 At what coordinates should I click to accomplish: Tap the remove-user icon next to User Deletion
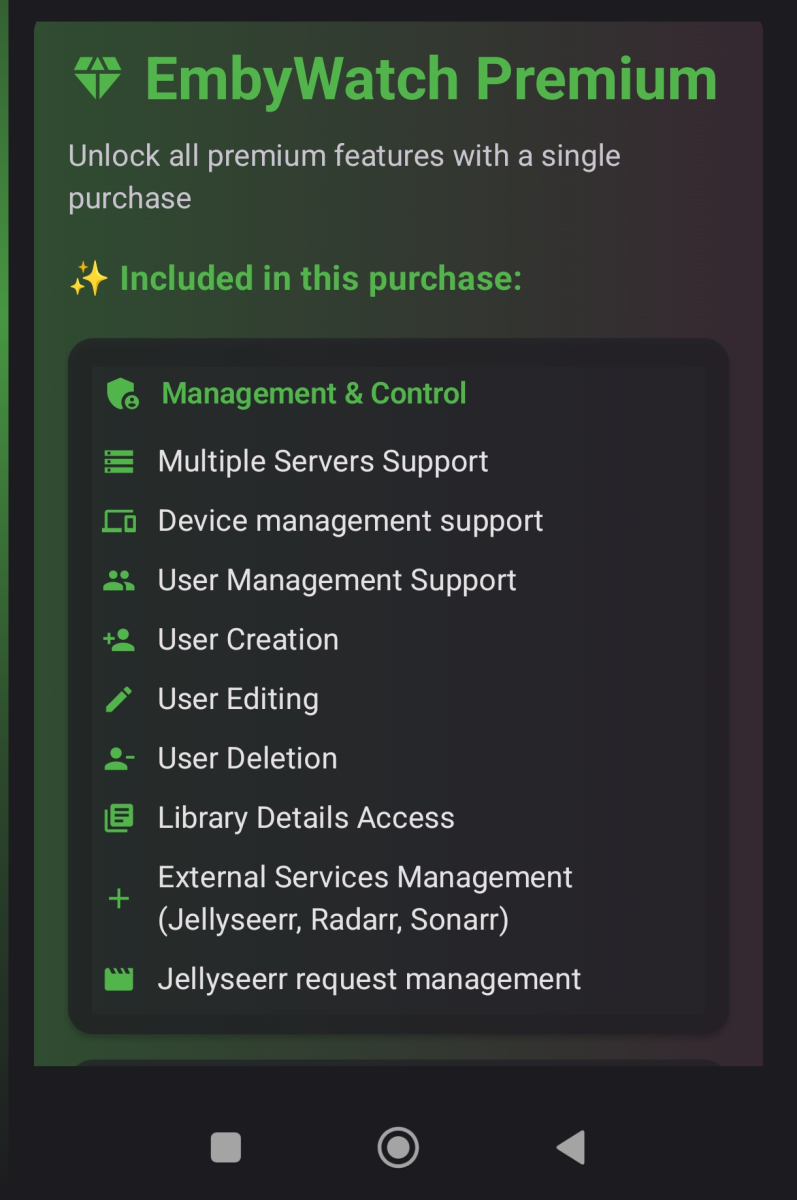119,758
